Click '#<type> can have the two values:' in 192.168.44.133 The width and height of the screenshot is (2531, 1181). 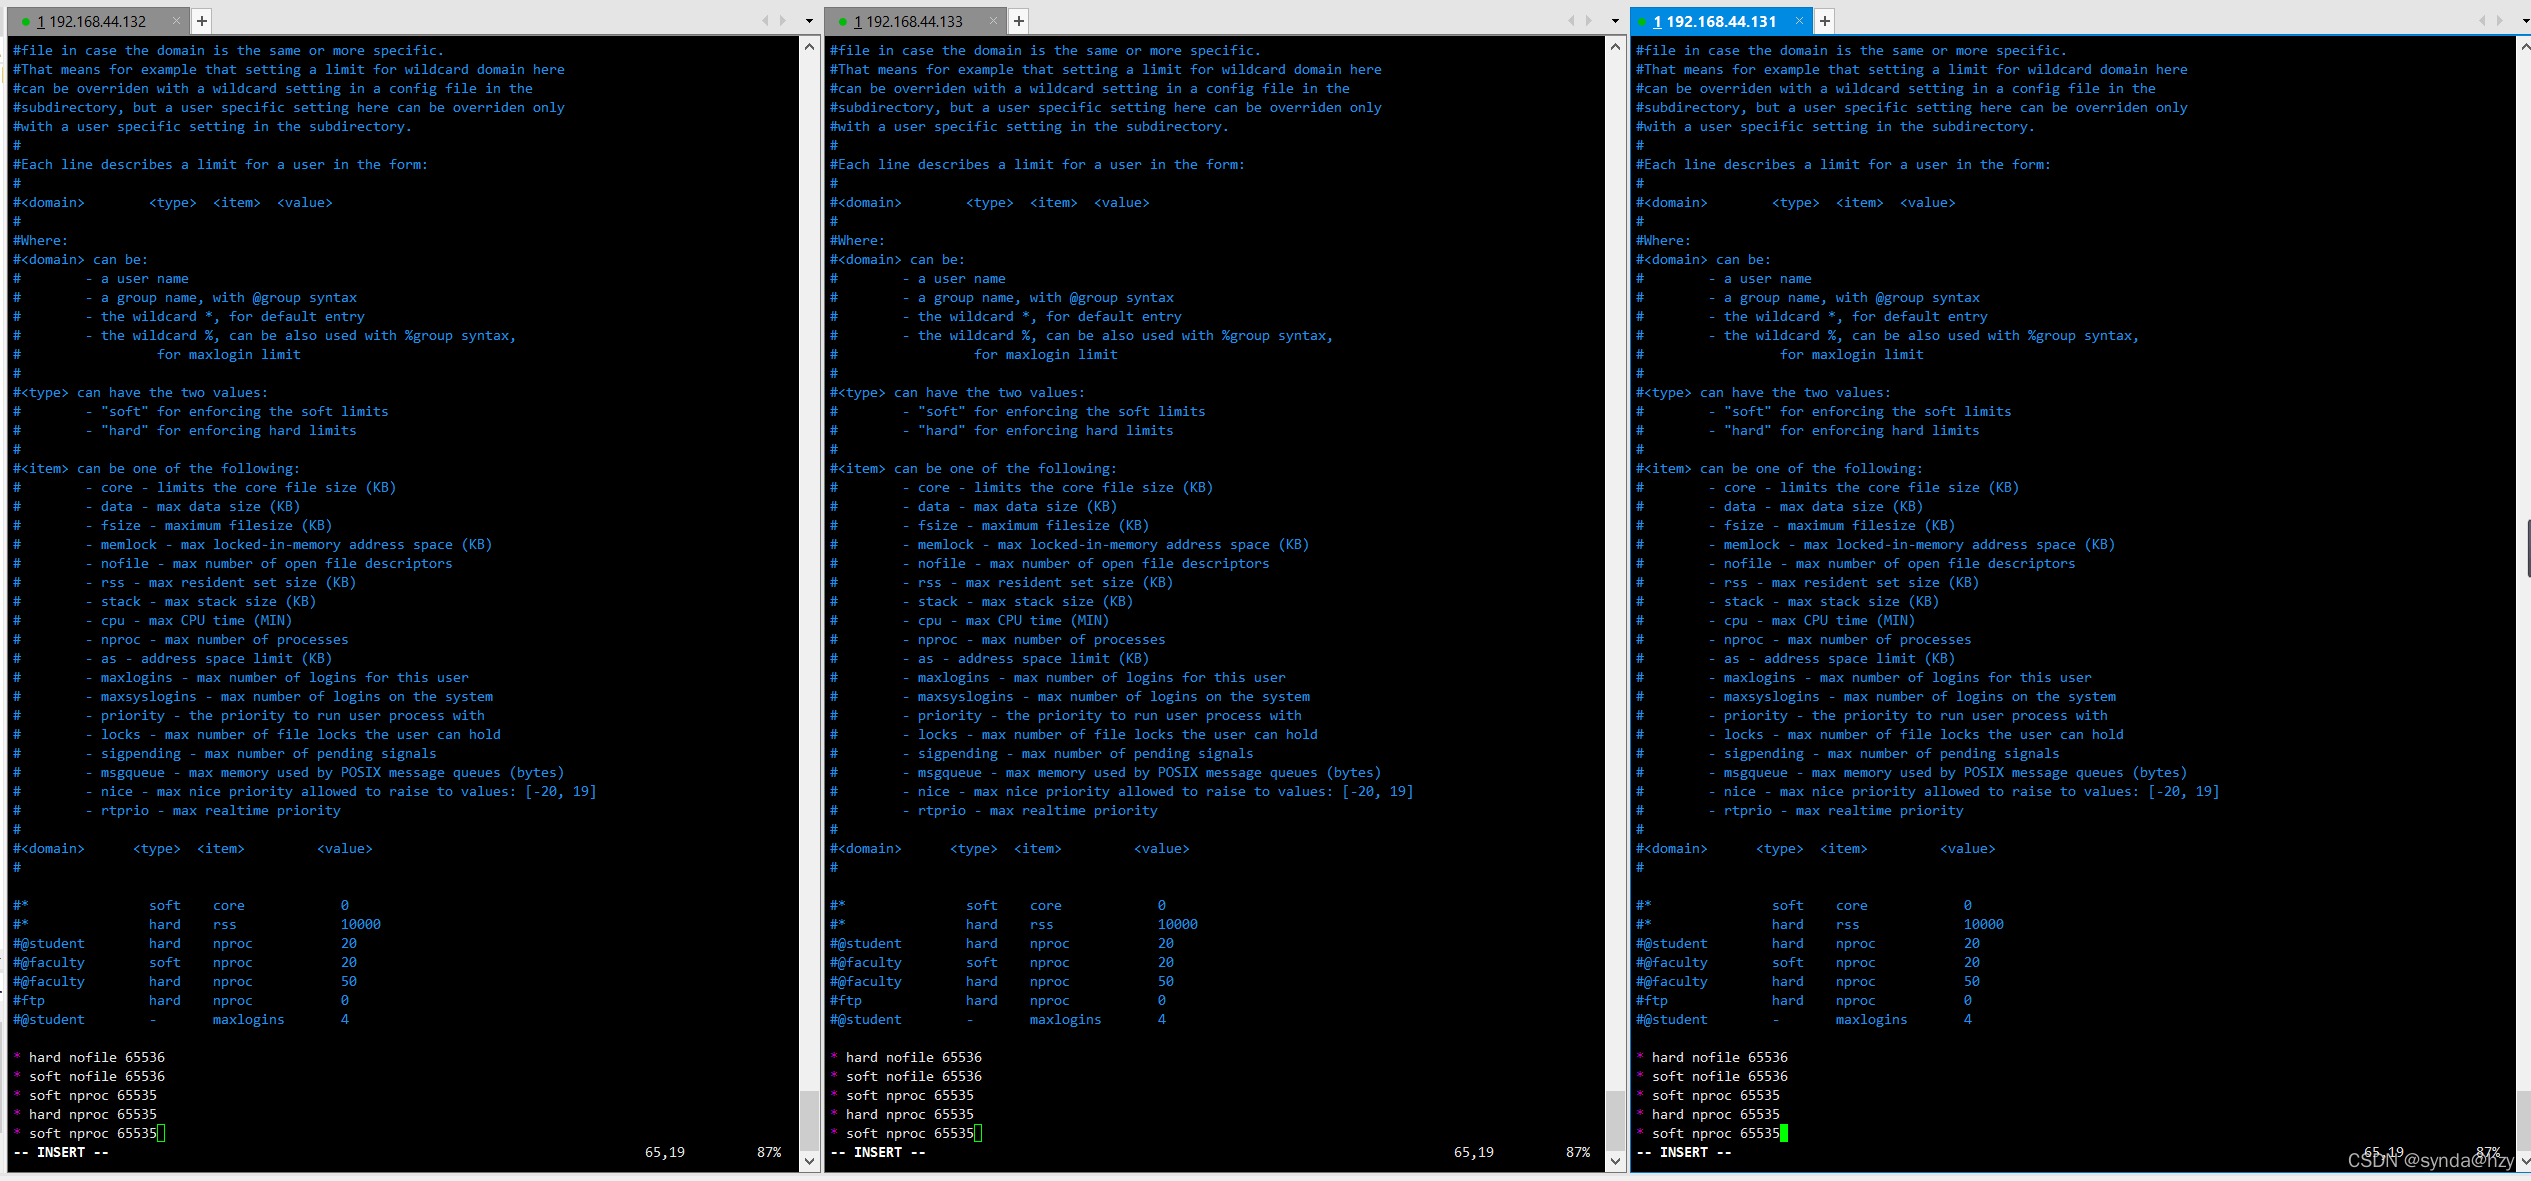click(957, 392)
